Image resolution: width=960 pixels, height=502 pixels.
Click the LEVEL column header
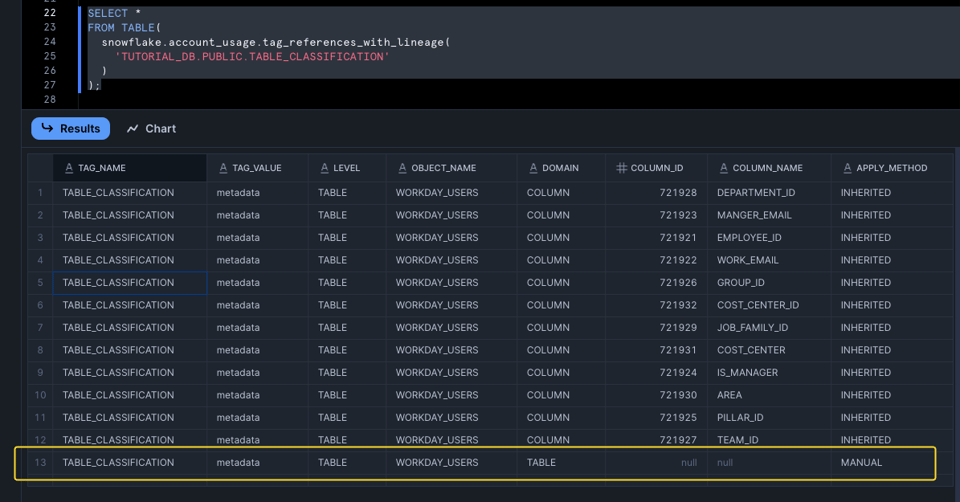pyautogui.click(x=347, y=168)
